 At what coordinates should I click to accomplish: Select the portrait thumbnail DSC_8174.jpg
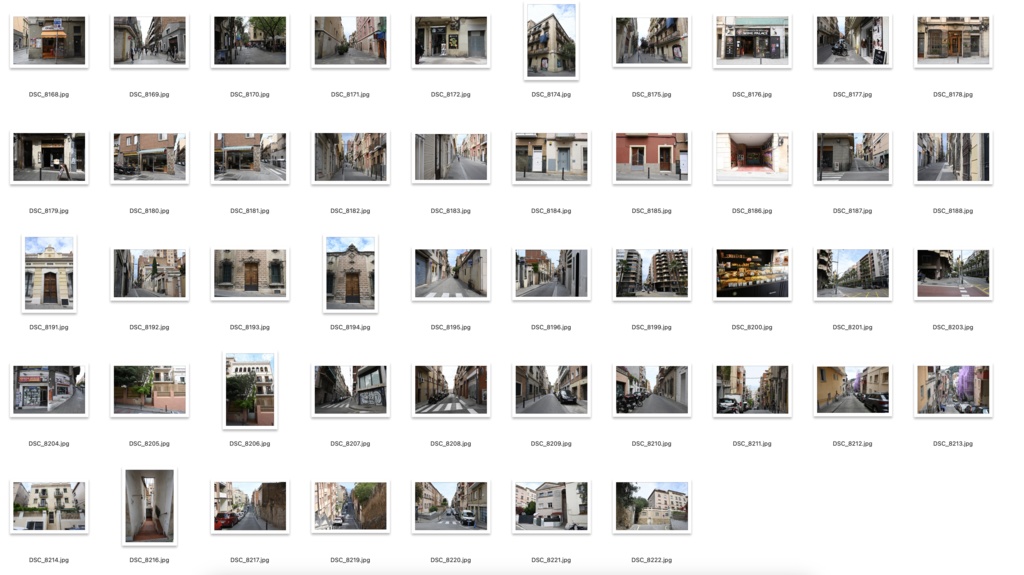(551, 41)
